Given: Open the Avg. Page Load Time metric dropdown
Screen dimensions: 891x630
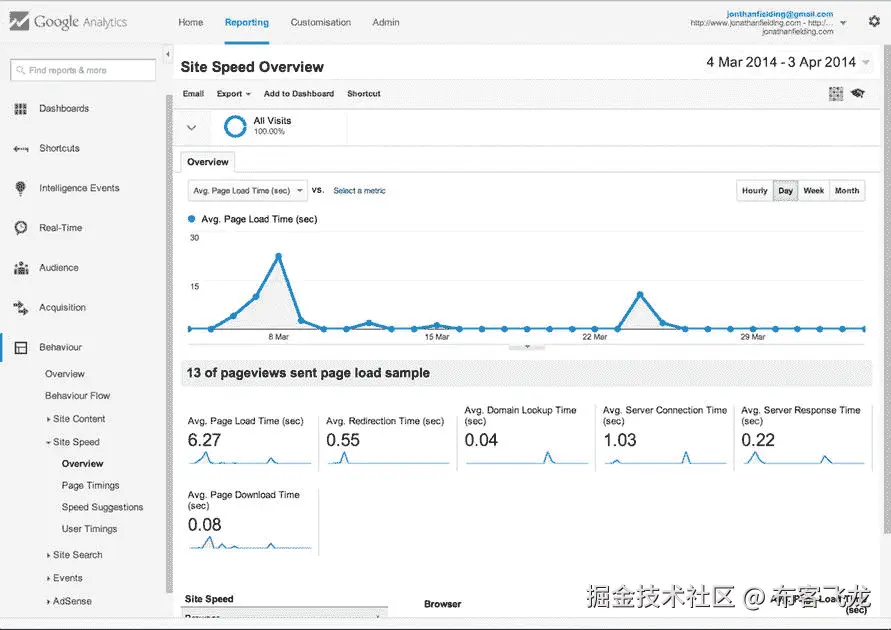Looking at the screenshot, I should click(x=247, y=191).
